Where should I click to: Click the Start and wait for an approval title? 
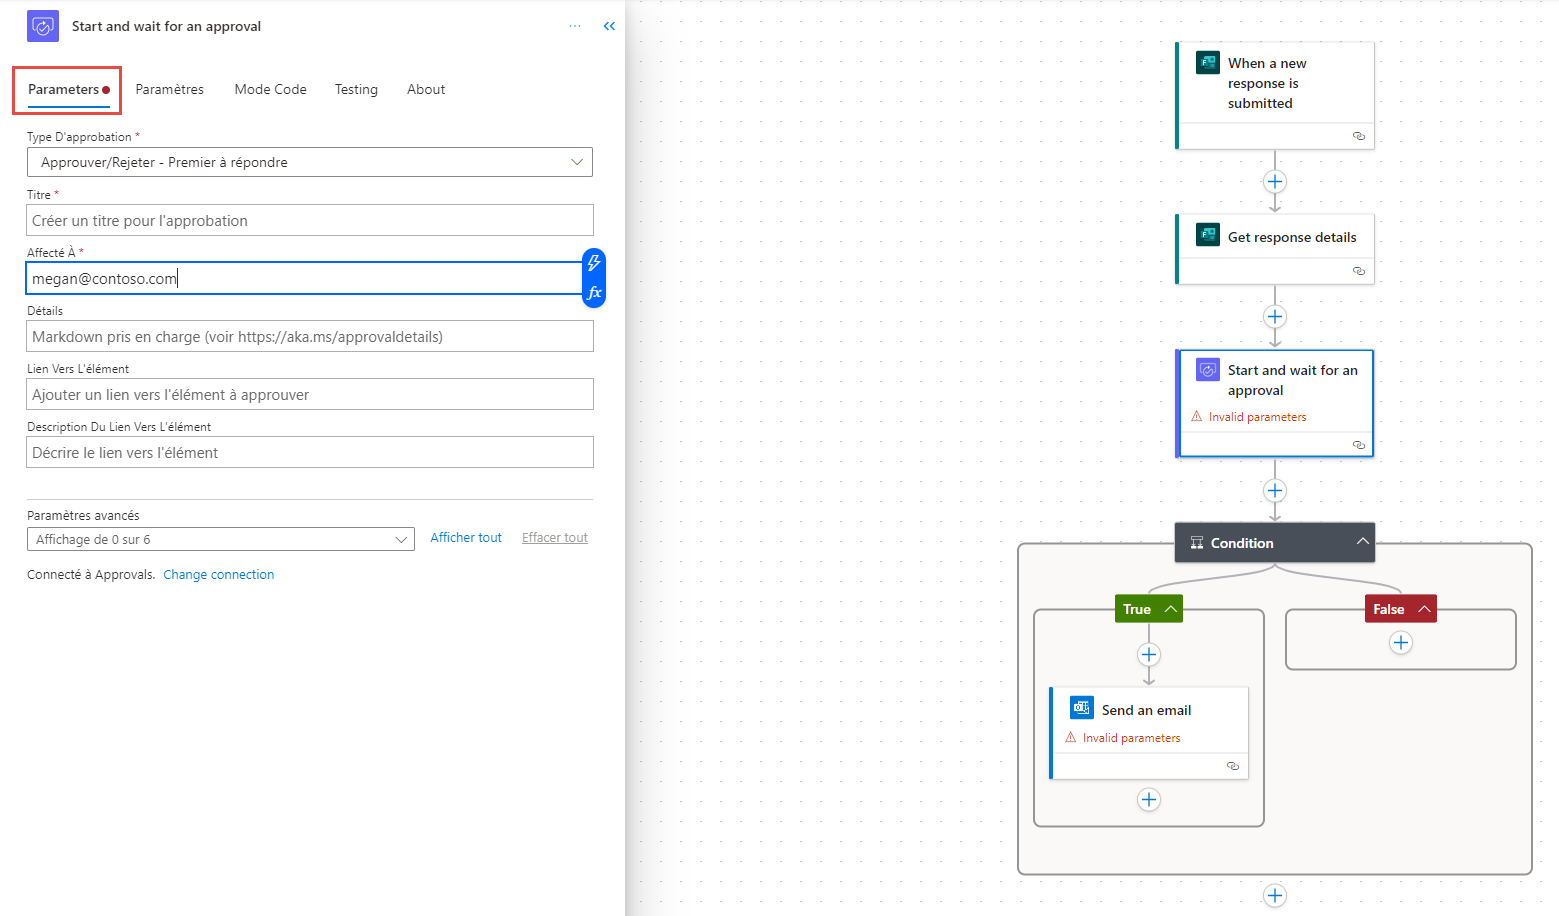(x=166, y=26)
